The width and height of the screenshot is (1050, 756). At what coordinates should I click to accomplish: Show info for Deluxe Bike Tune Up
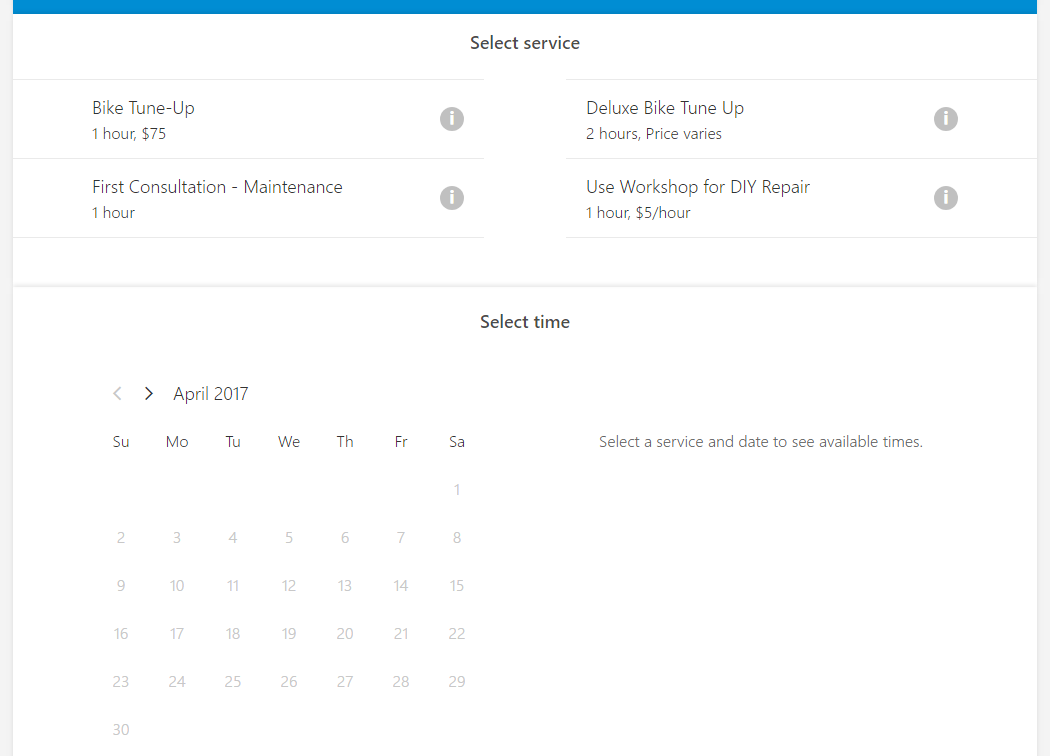[x=946, y=119]
